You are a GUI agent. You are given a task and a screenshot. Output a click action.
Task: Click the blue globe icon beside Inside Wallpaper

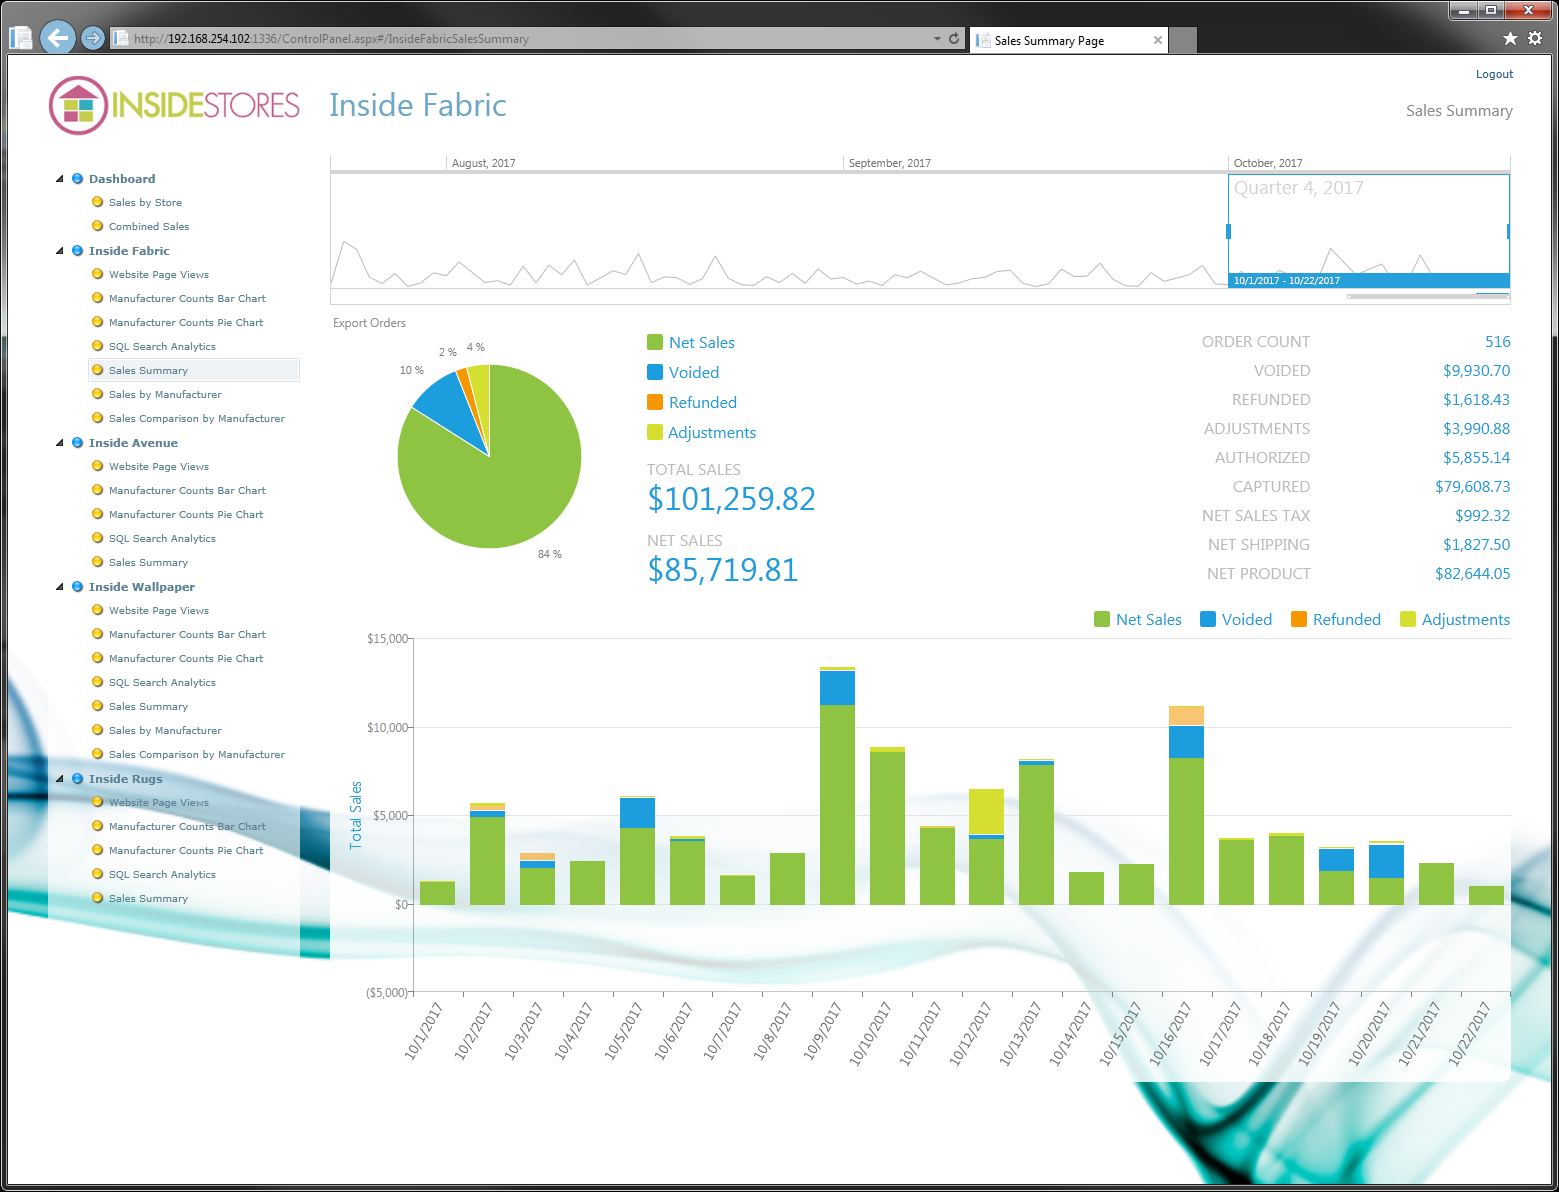[77, 587]
